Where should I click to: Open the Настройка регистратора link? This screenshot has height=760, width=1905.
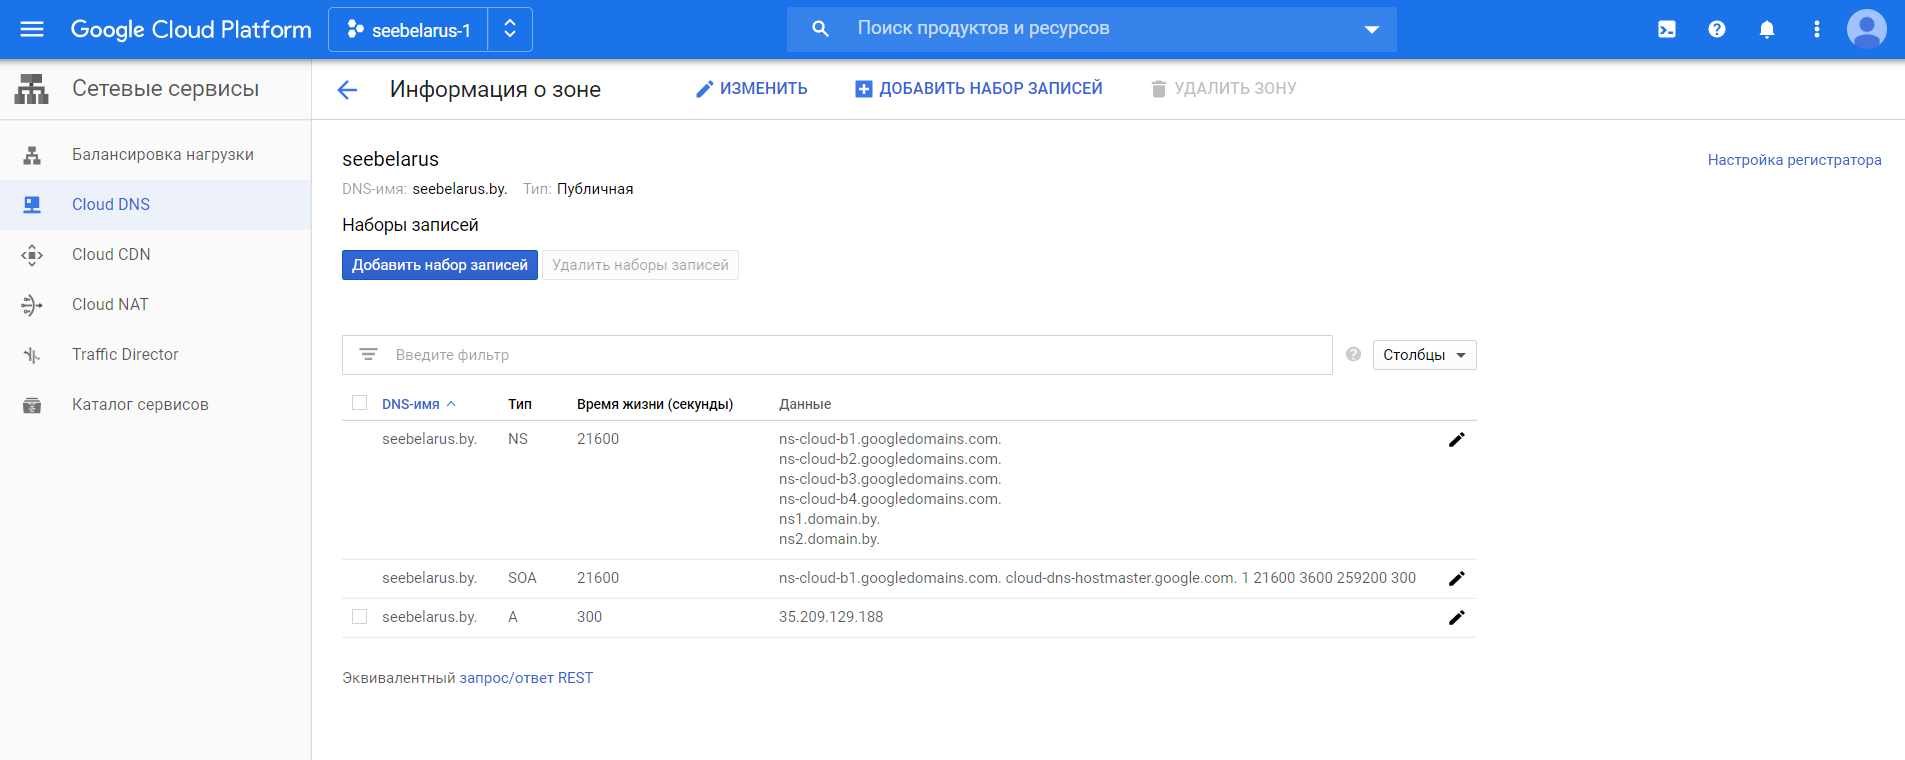pos(1794,160)
